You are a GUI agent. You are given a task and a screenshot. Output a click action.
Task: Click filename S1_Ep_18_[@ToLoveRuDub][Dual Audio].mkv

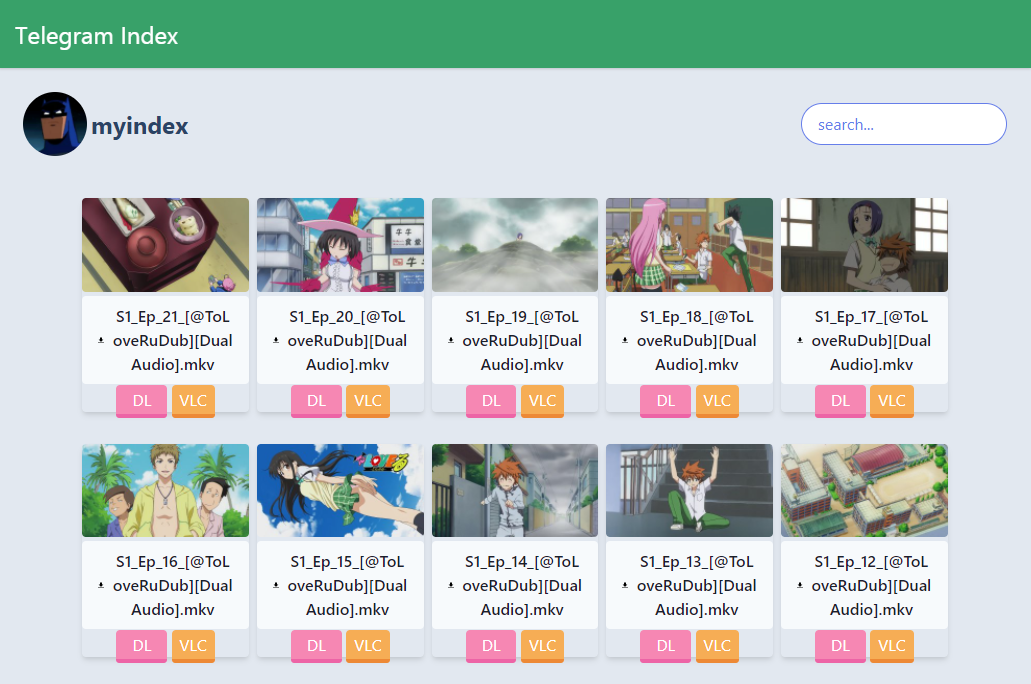697,341
